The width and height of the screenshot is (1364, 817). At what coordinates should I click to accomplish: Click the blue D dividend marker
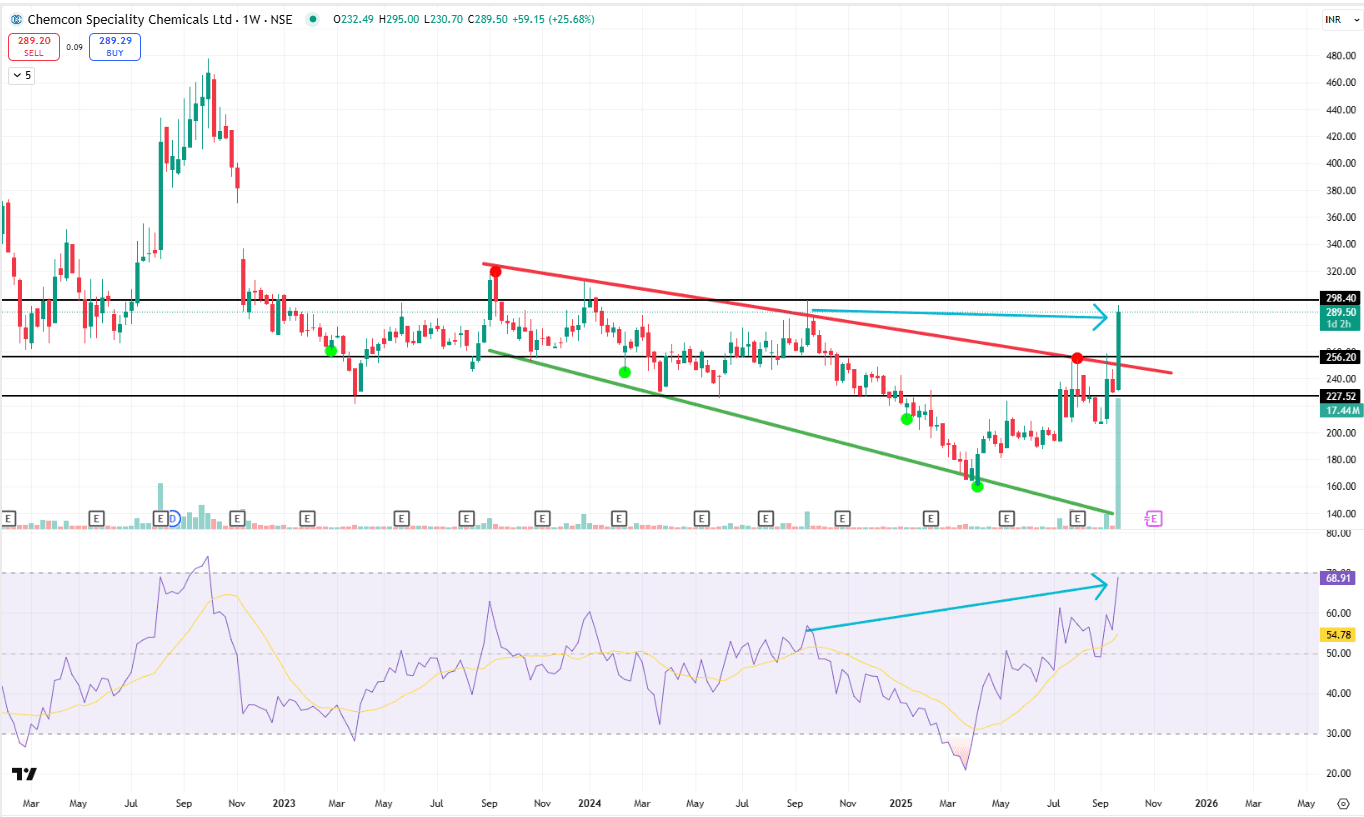pos(173,518)
